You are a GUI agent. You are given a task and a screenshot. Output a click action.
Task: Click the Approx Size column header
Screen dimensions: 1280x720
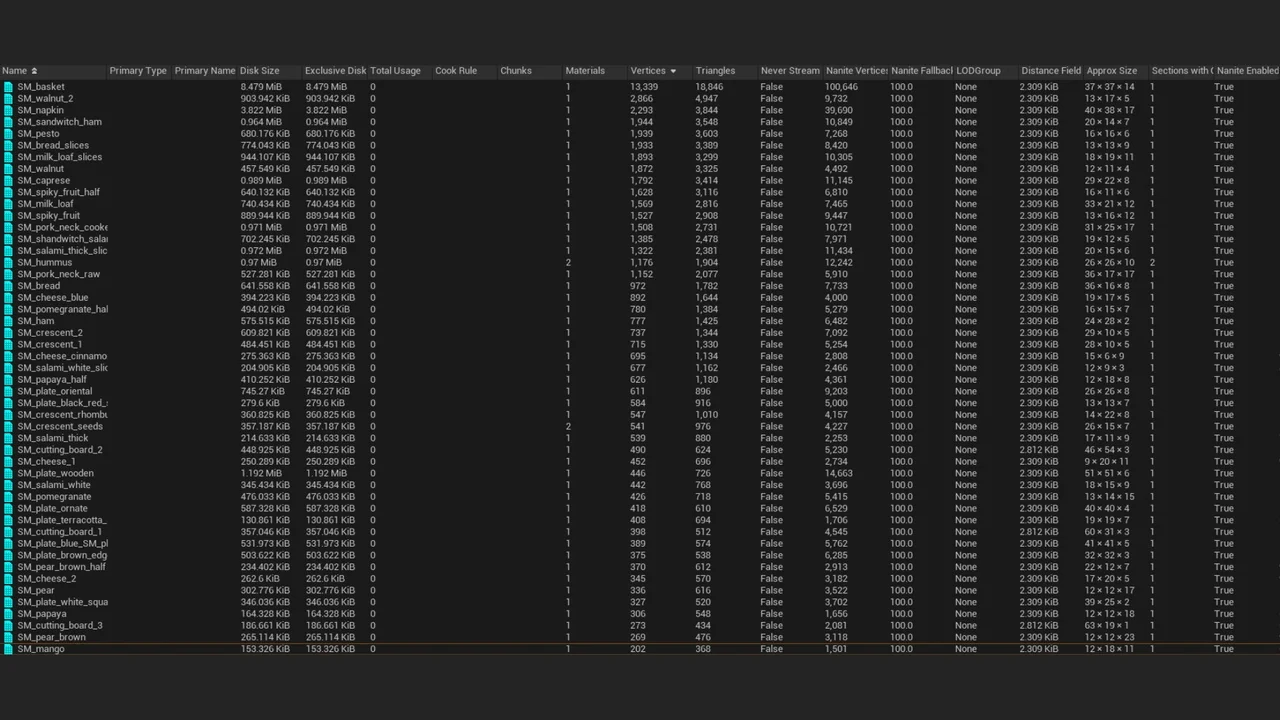pos(1111,71)
